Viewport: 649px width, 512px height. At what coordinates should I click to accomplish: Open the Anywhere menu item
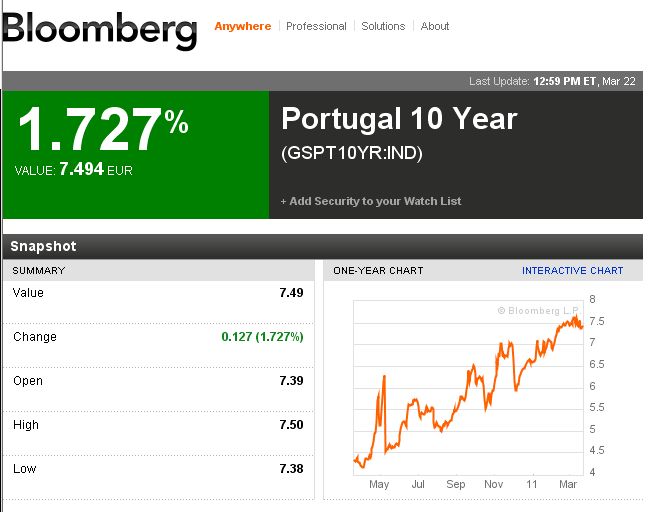(243, 26)
